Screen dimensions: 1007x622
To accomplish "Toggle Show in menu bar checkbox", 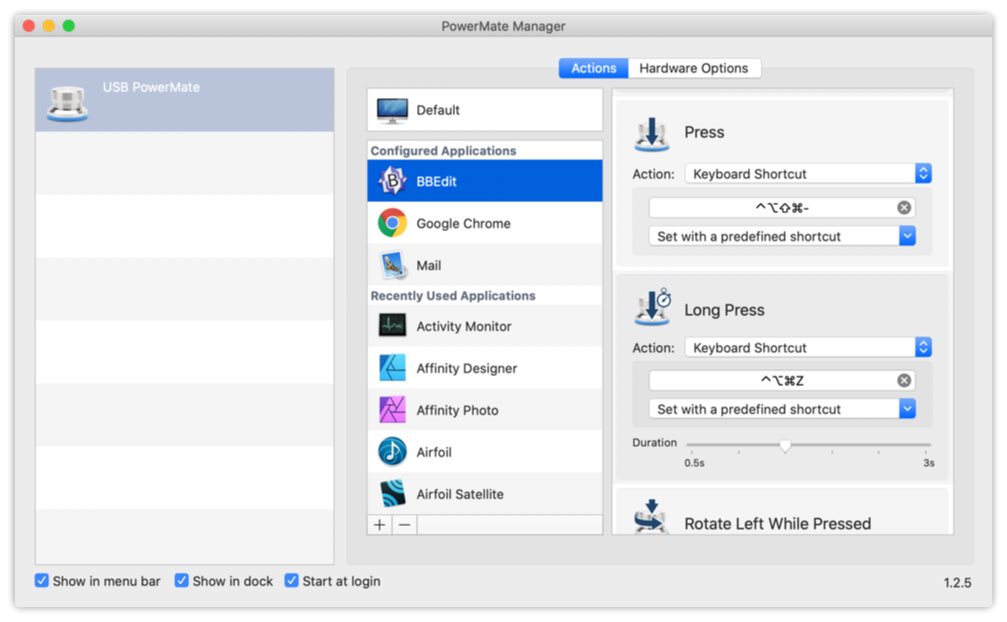I will (42, 580).
